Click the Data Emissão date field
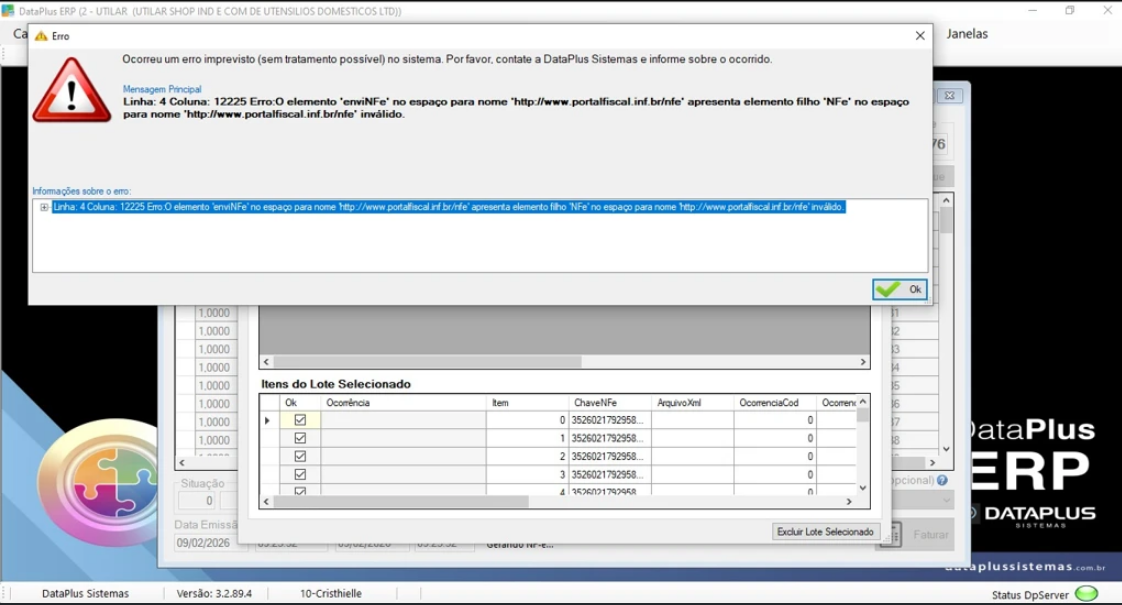The image size is (1122, 605). [x=210, y=543]
